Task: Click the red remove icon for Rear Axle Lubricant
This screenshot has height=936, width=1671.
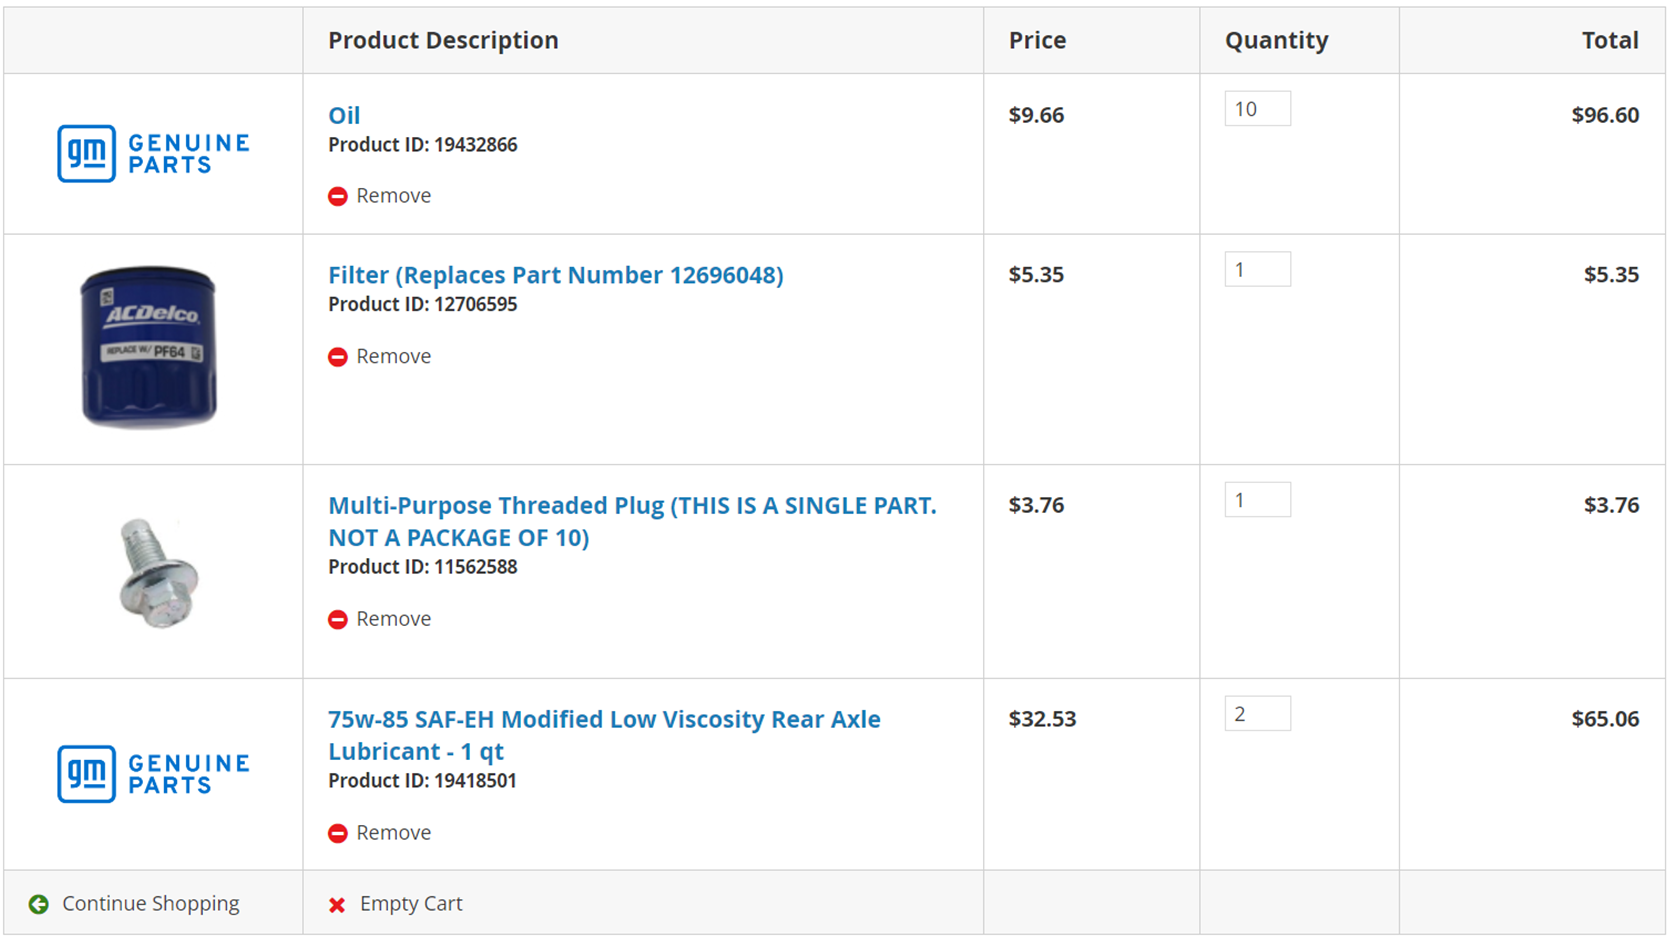Action: pyautogui.click(x=338, y=833)
